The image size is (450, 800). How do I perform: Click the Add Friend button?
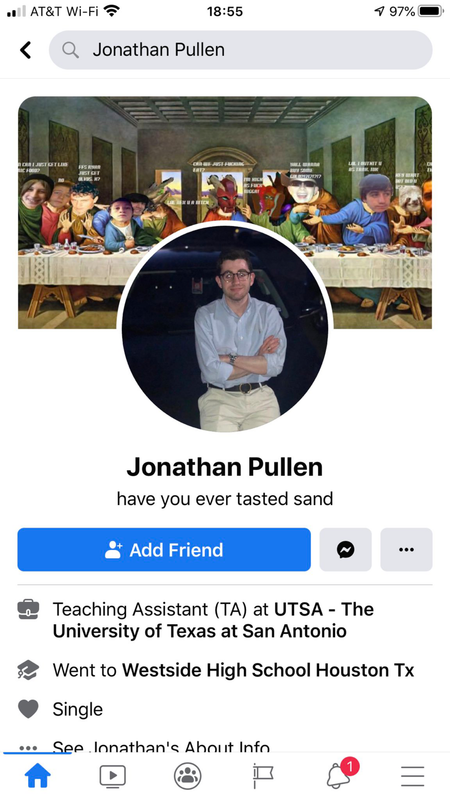point(164,549)
